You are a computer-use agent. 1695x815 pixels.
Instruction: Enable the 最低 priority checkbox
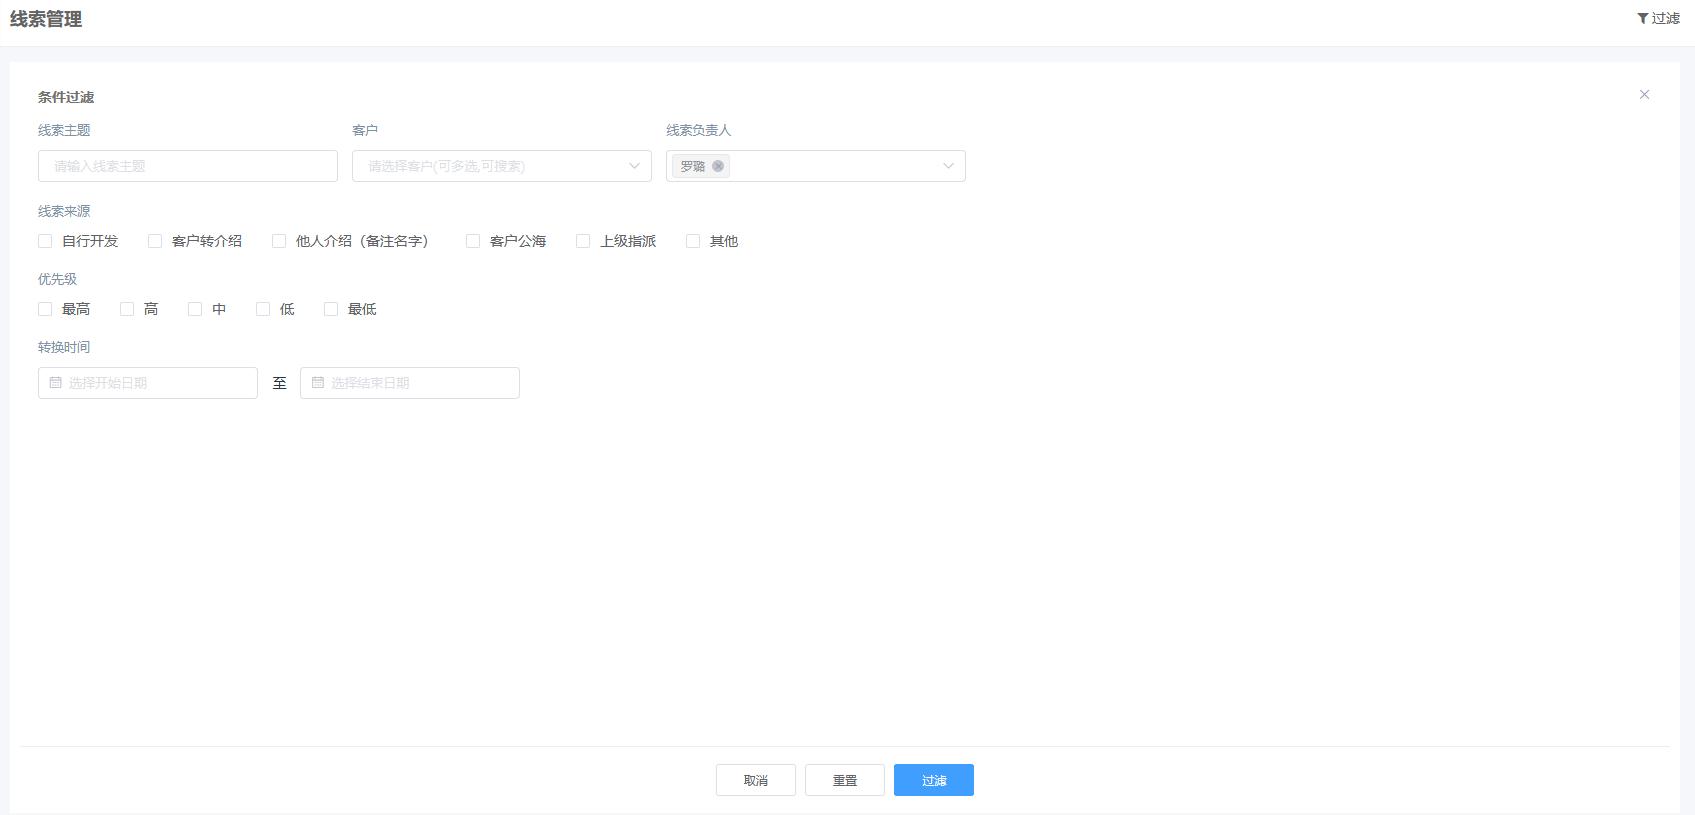[331, 309]
